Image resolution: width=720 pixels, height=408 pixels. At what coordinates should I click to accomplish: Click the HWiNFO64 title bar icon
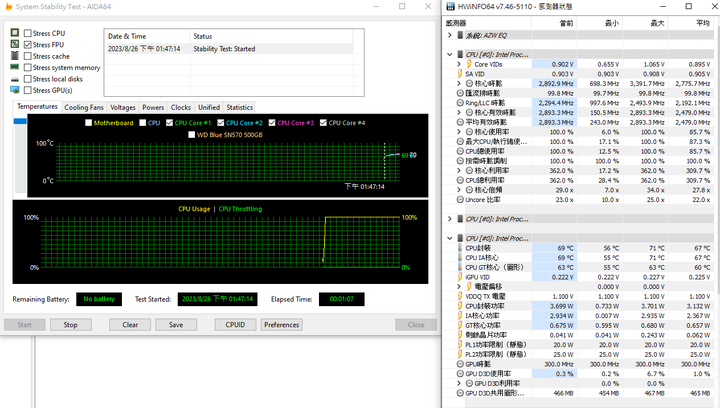click(450, 6)
